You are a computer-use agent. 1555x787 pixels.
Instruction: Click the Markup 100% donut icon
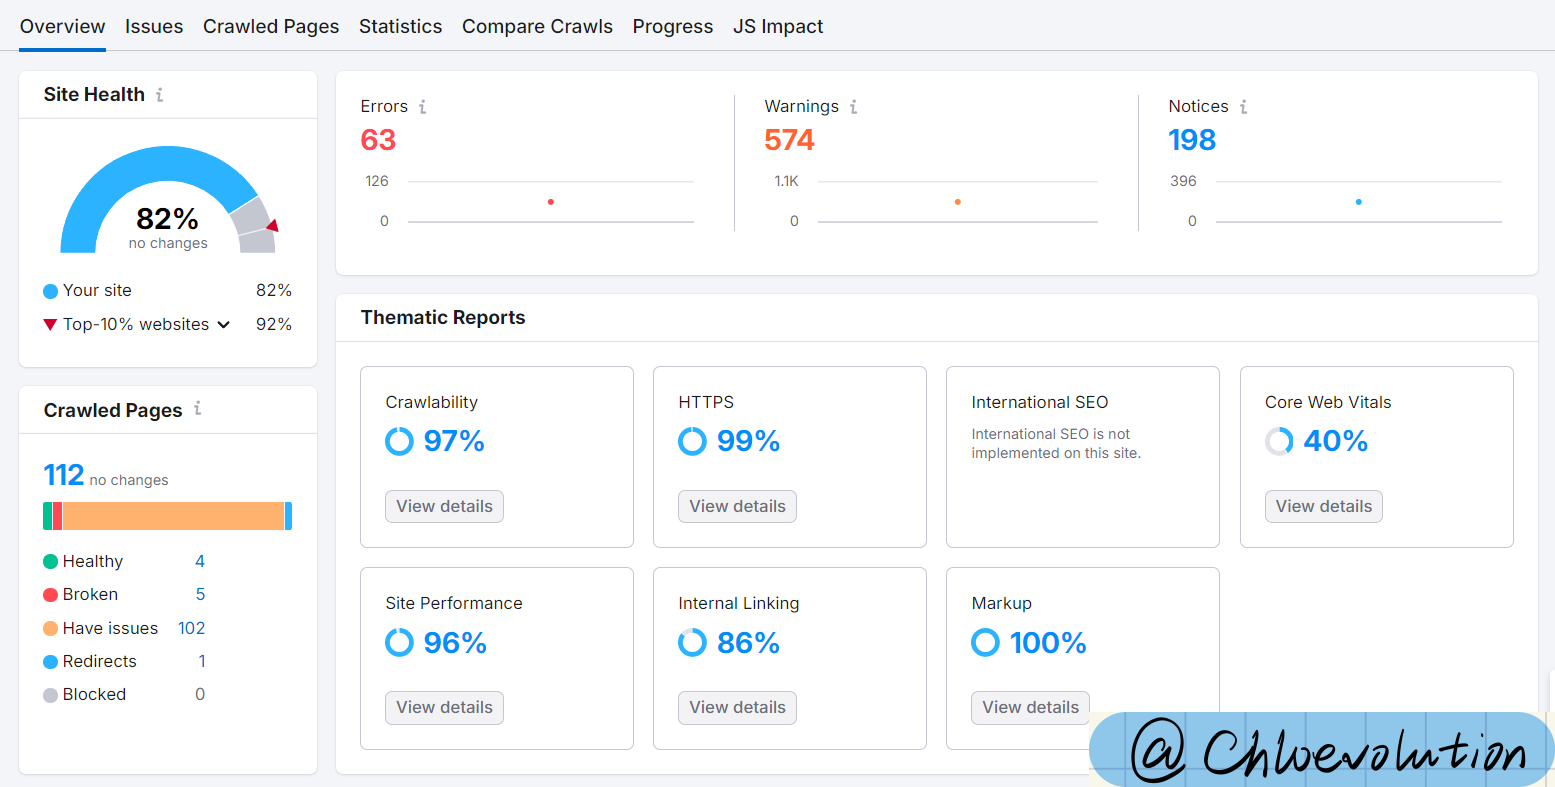[x=985, y=642]
